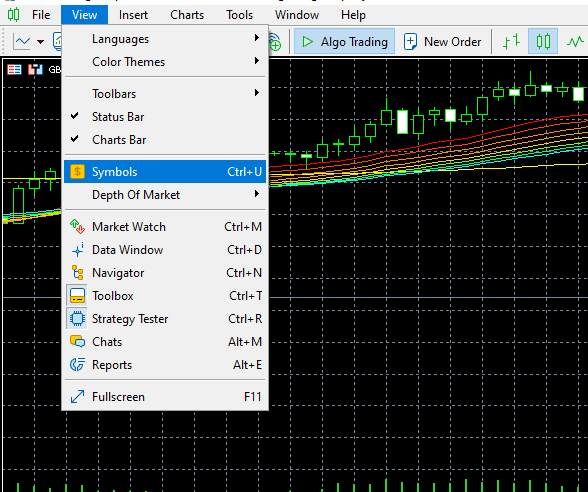Expand the Languages submenu
Image resolution: width=588 pixels, height=492 pixels.
[165, 39]
